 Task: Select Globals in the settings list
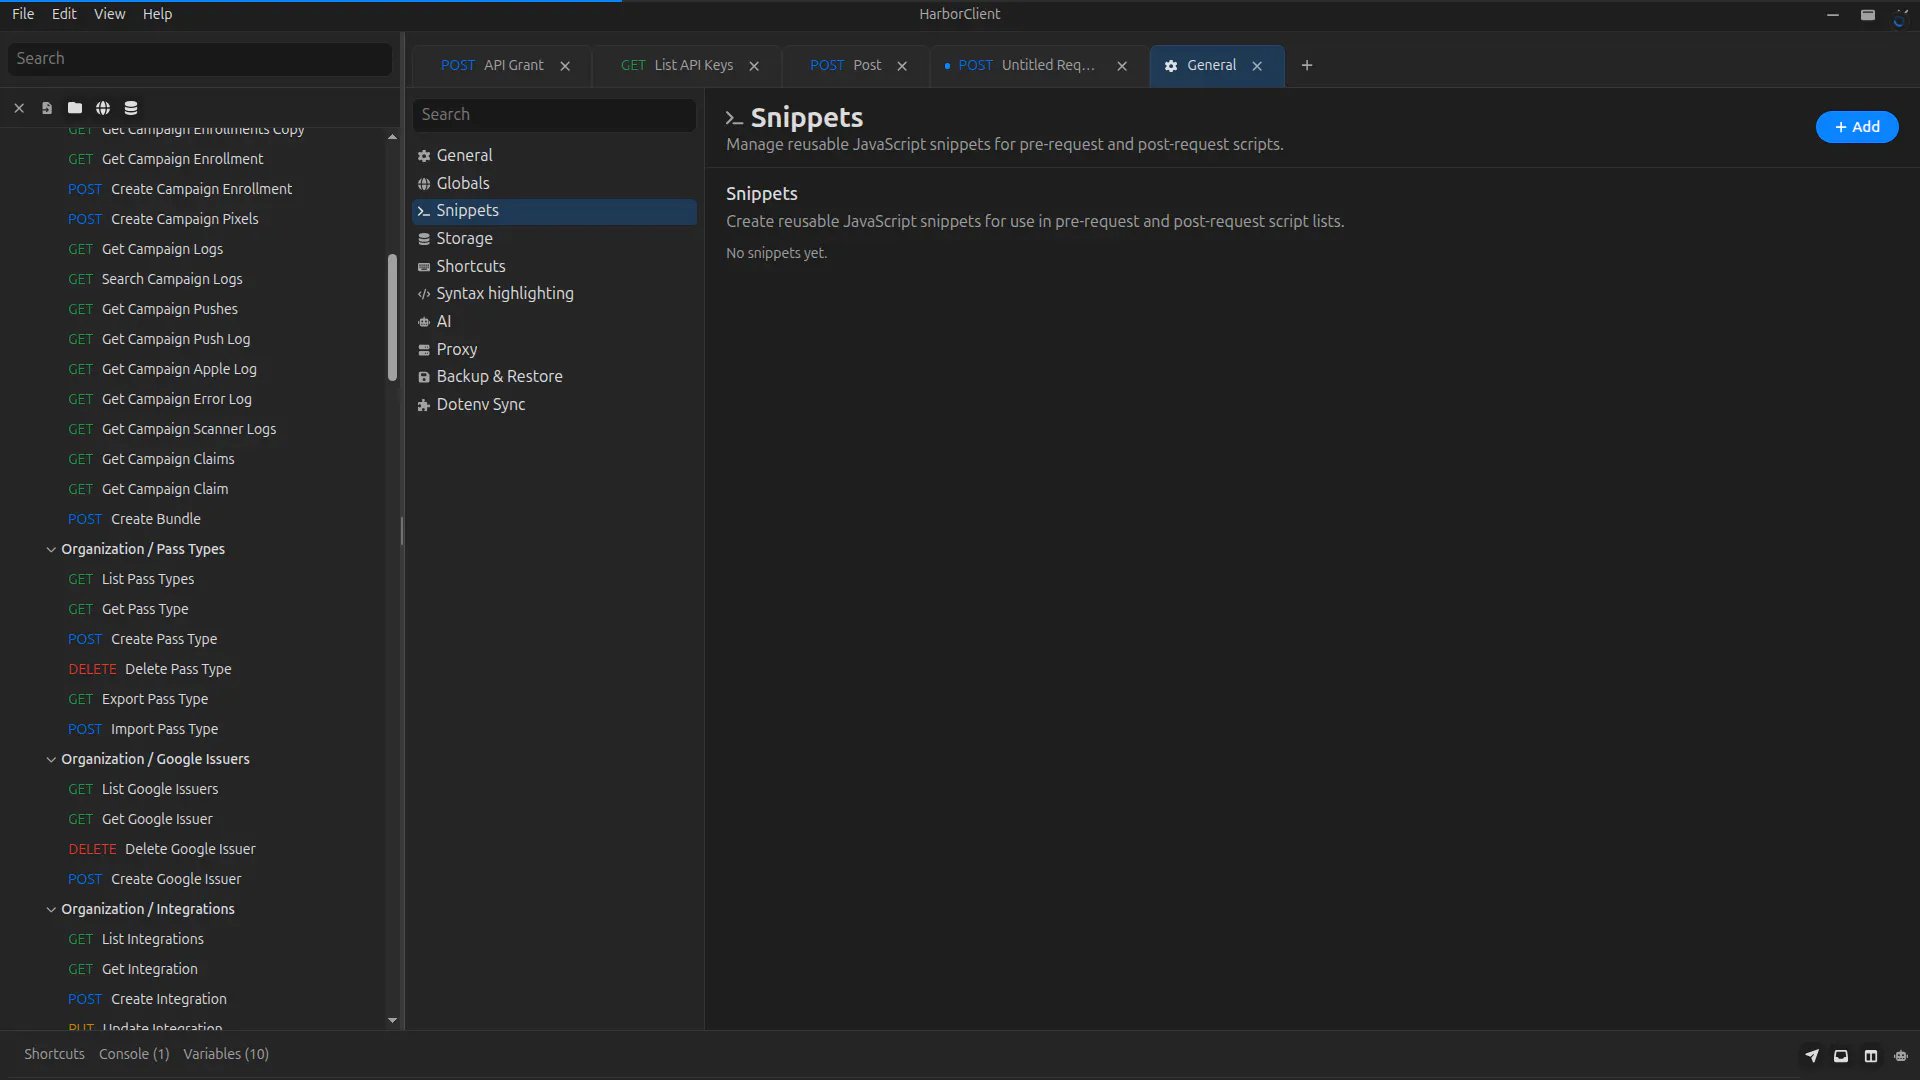click(554, 184)
